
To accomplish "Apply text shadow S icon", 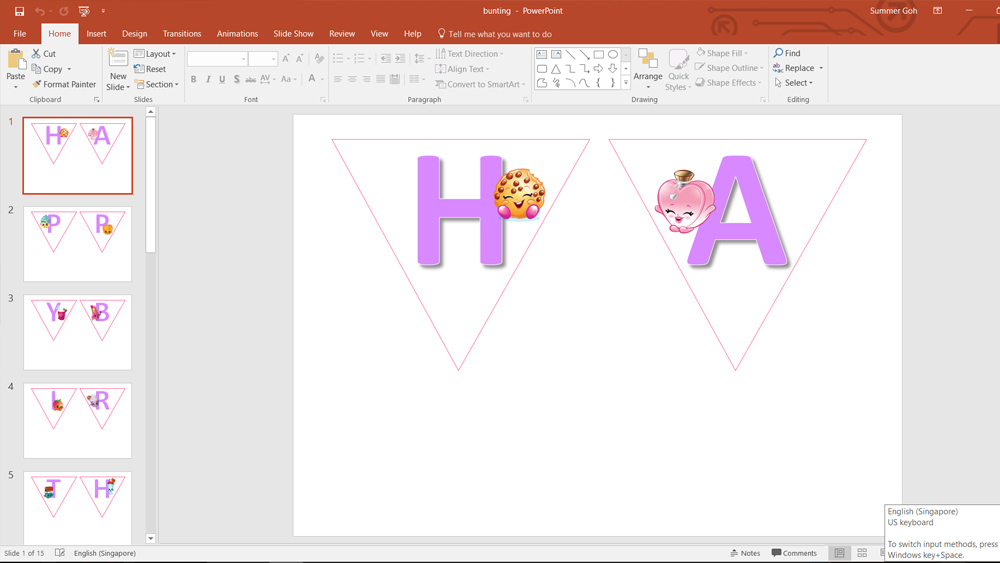I will point(237,79).
